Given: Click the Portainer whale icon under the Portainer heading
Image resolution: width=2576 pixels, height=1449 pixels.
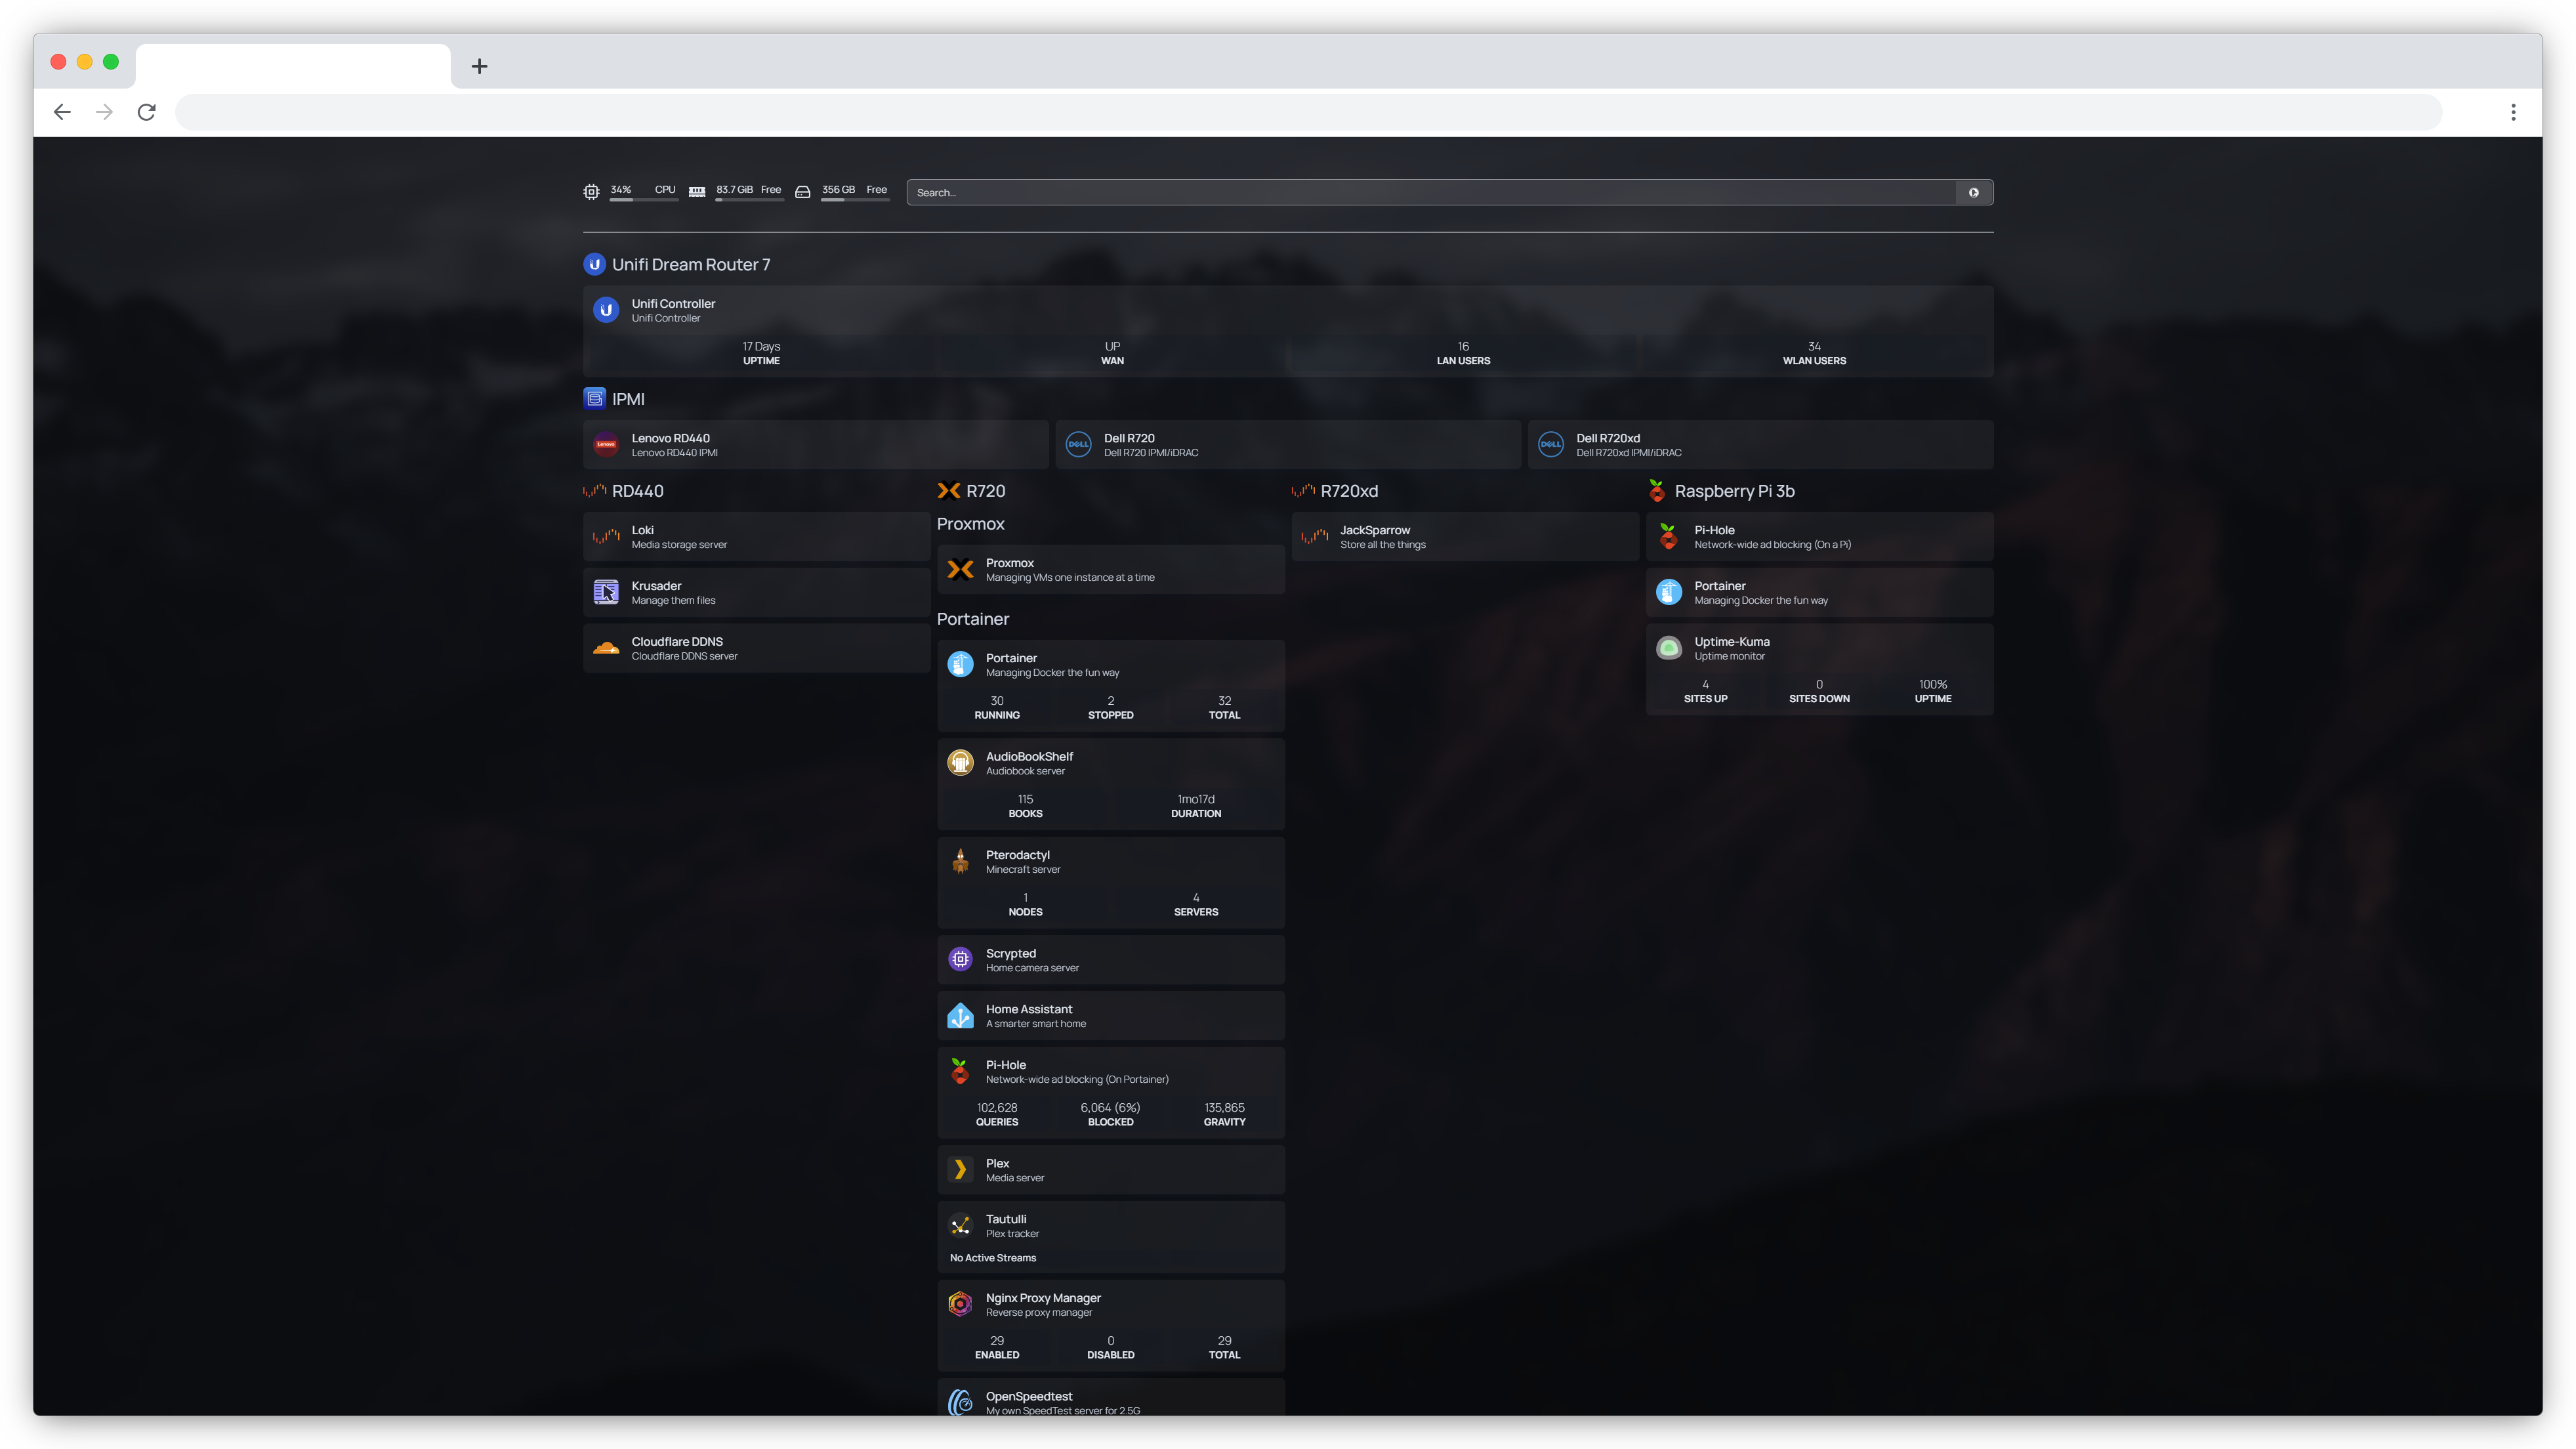Looking at the screenshot, I should tap(961, 664).
